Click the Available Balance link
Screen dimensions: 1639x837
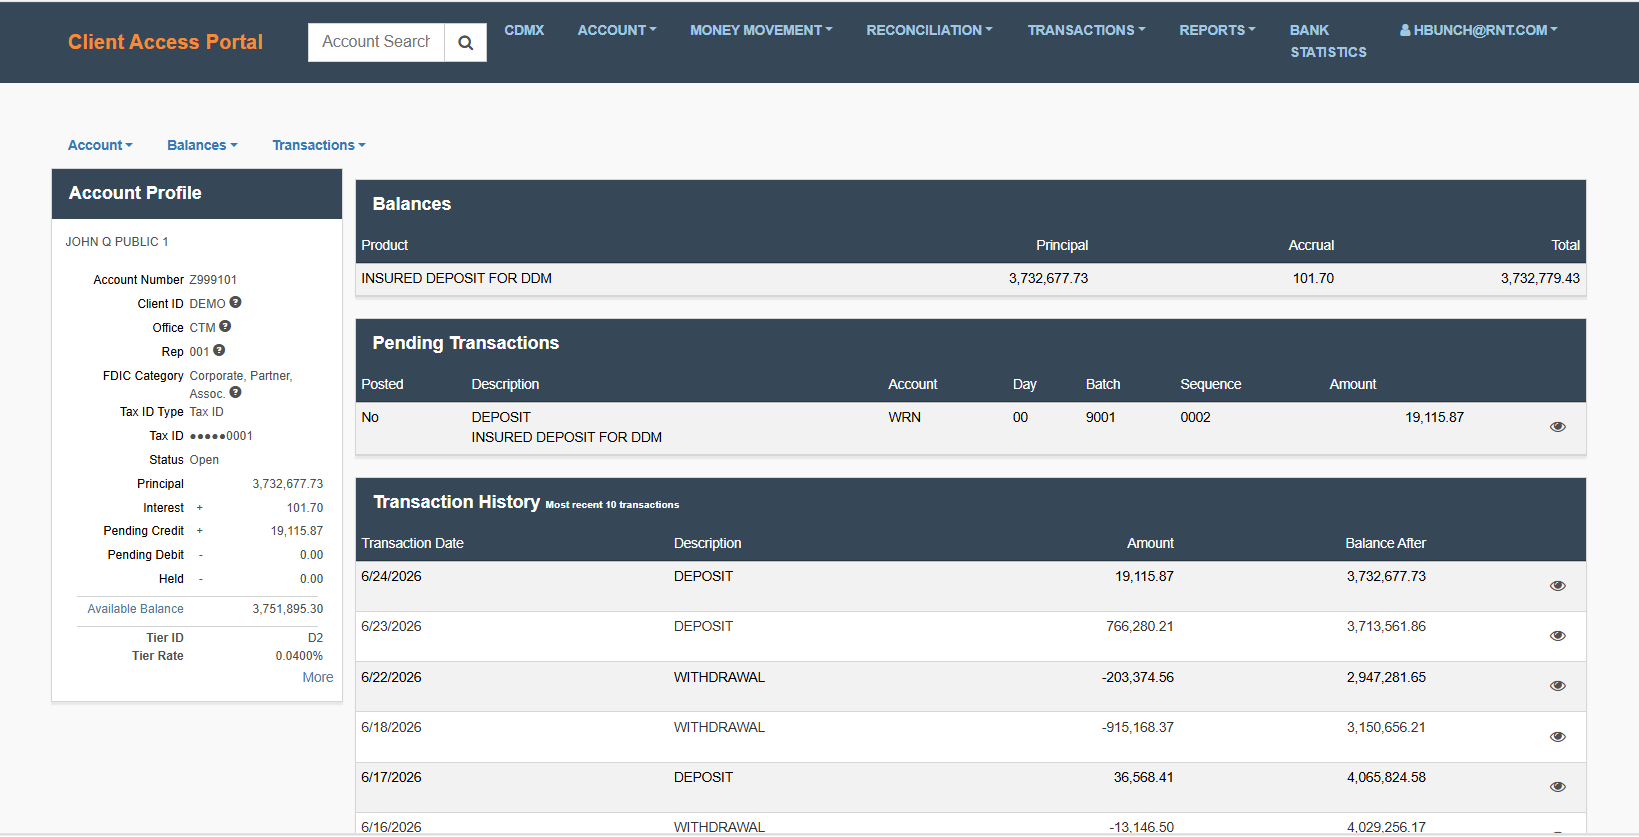[135, 609]
